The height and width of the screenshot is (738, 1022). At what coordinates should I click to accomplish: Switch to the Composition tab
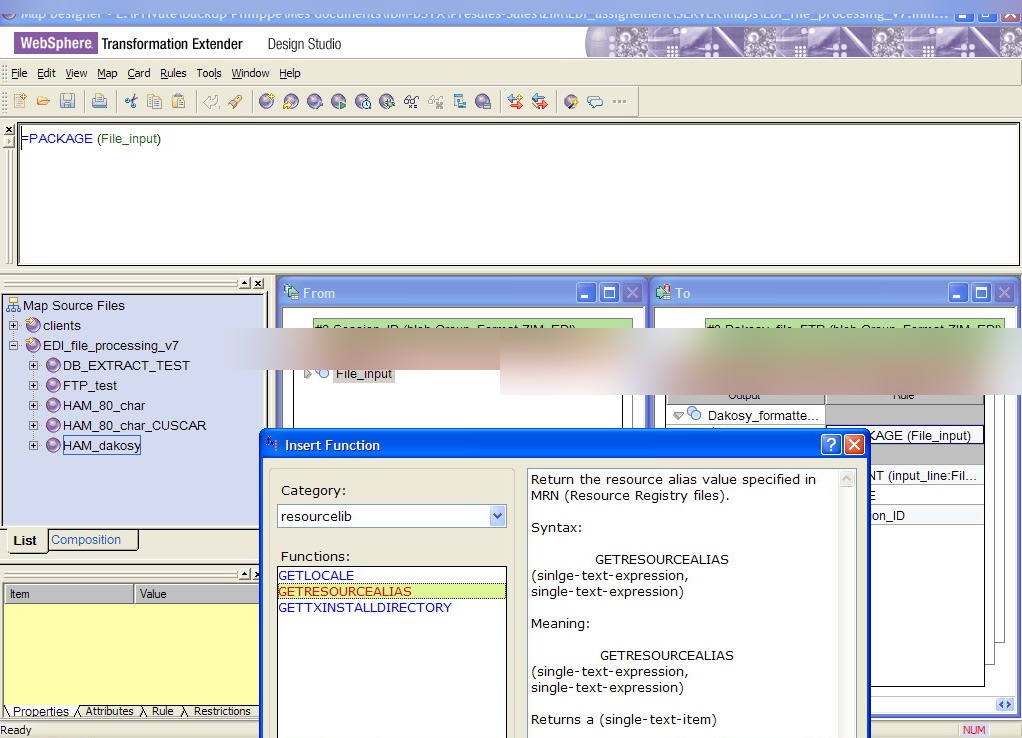click(85, 540)
